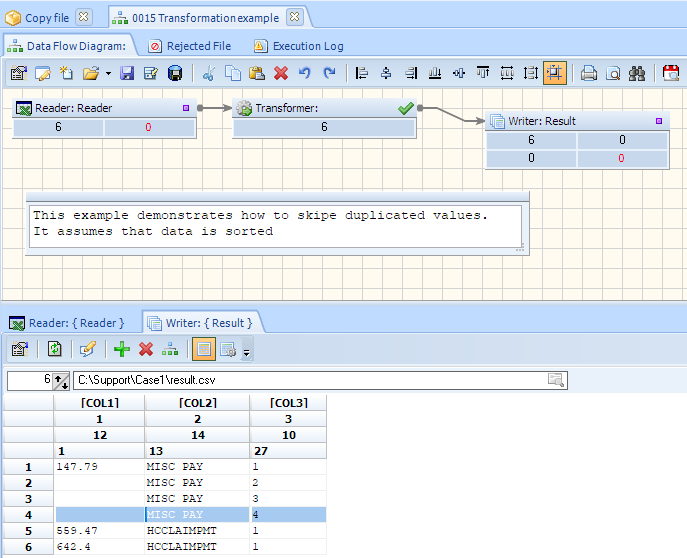Viewport: 687px width, 558px height.
Task: Click the open folder icon
Action: pyautogui.click(x=91, y=73)
